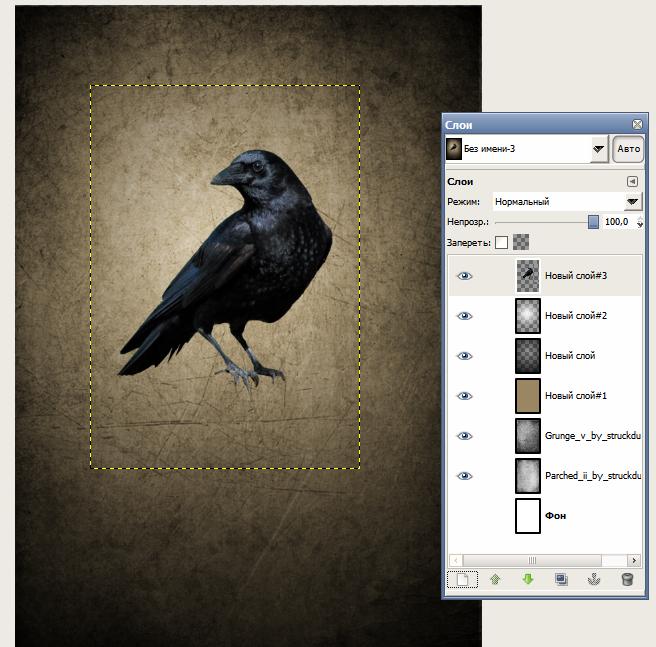Hide the Grunge_v_by_struckdu layer
Screen dimensions: 656x647
(464, 436)
